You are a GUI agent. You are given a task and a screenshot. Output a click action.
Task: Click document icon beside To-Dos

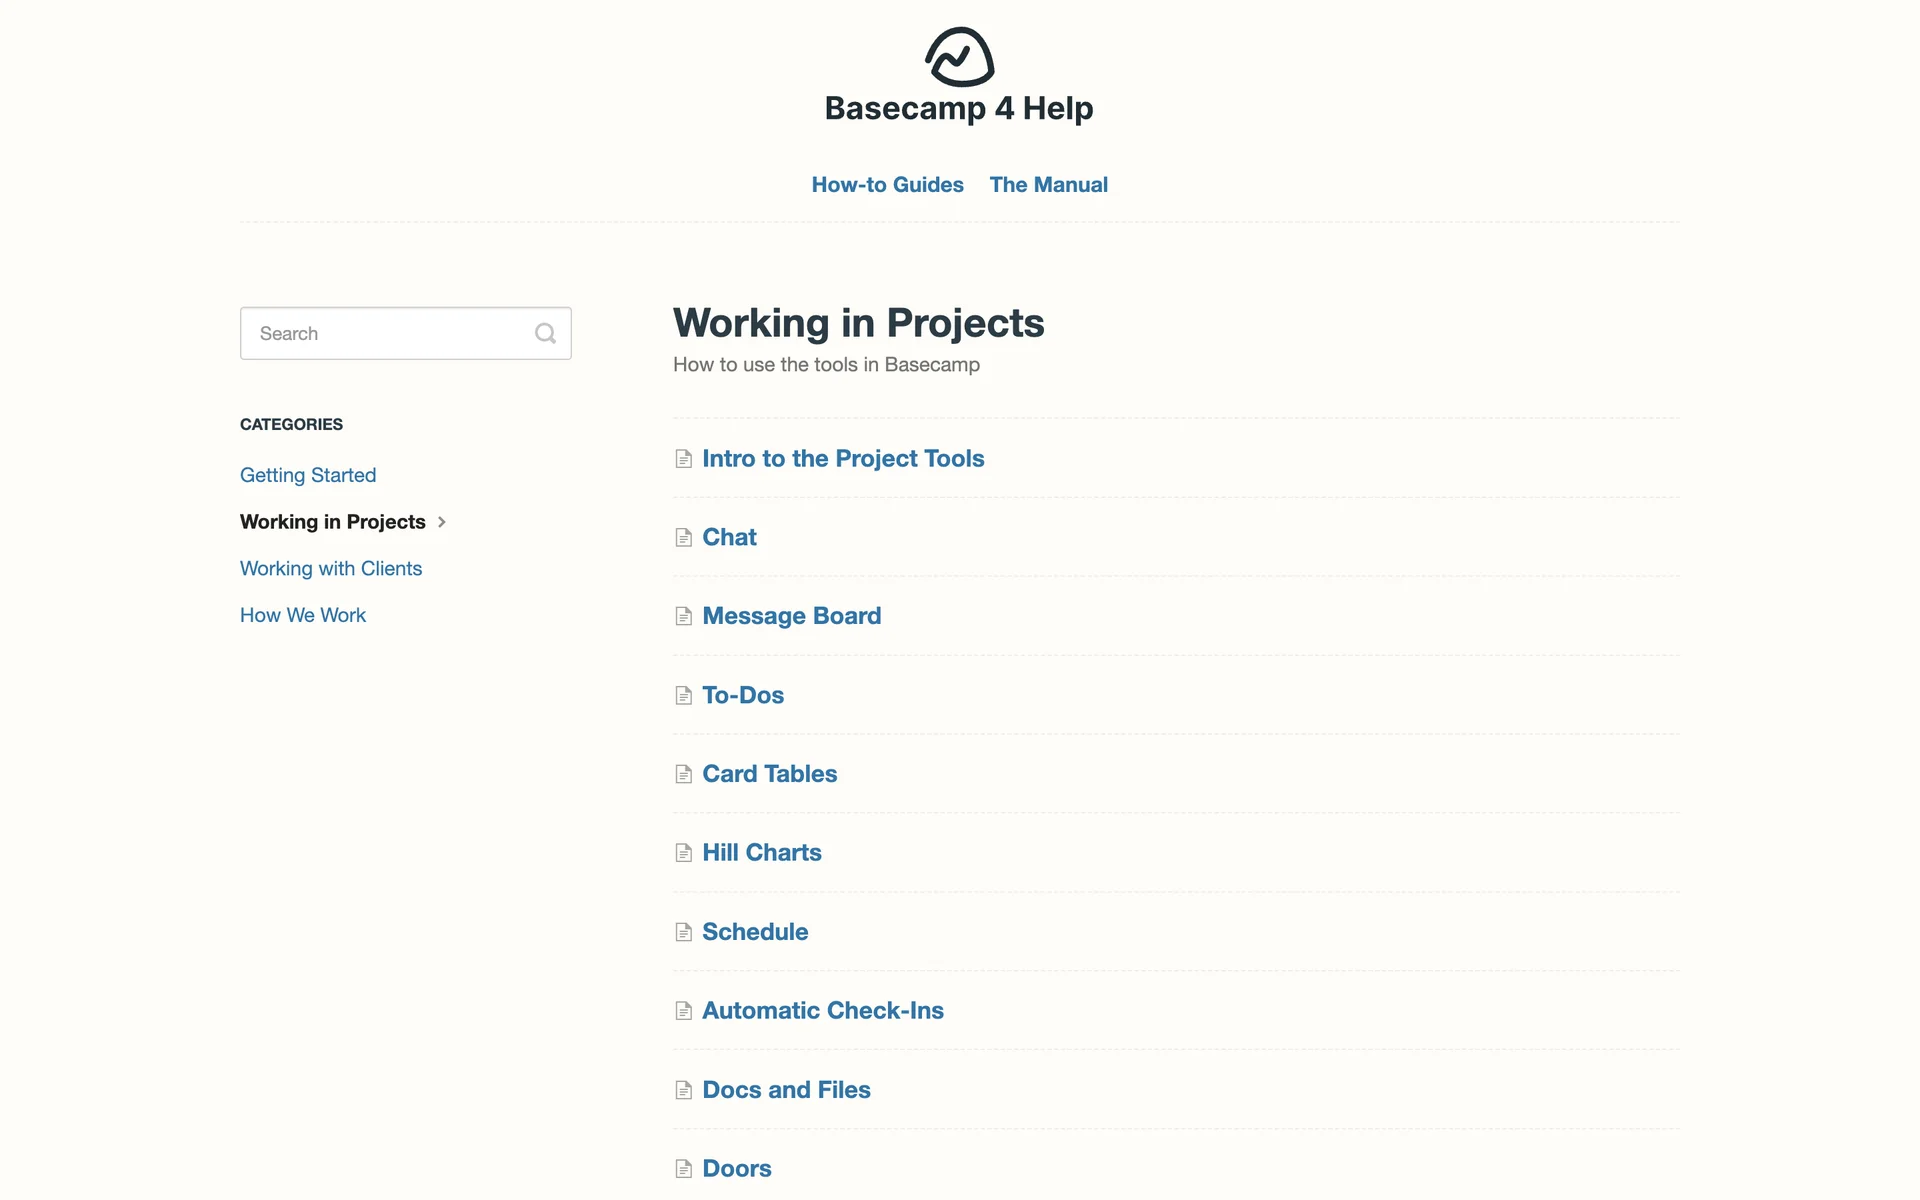pos(684,696)
